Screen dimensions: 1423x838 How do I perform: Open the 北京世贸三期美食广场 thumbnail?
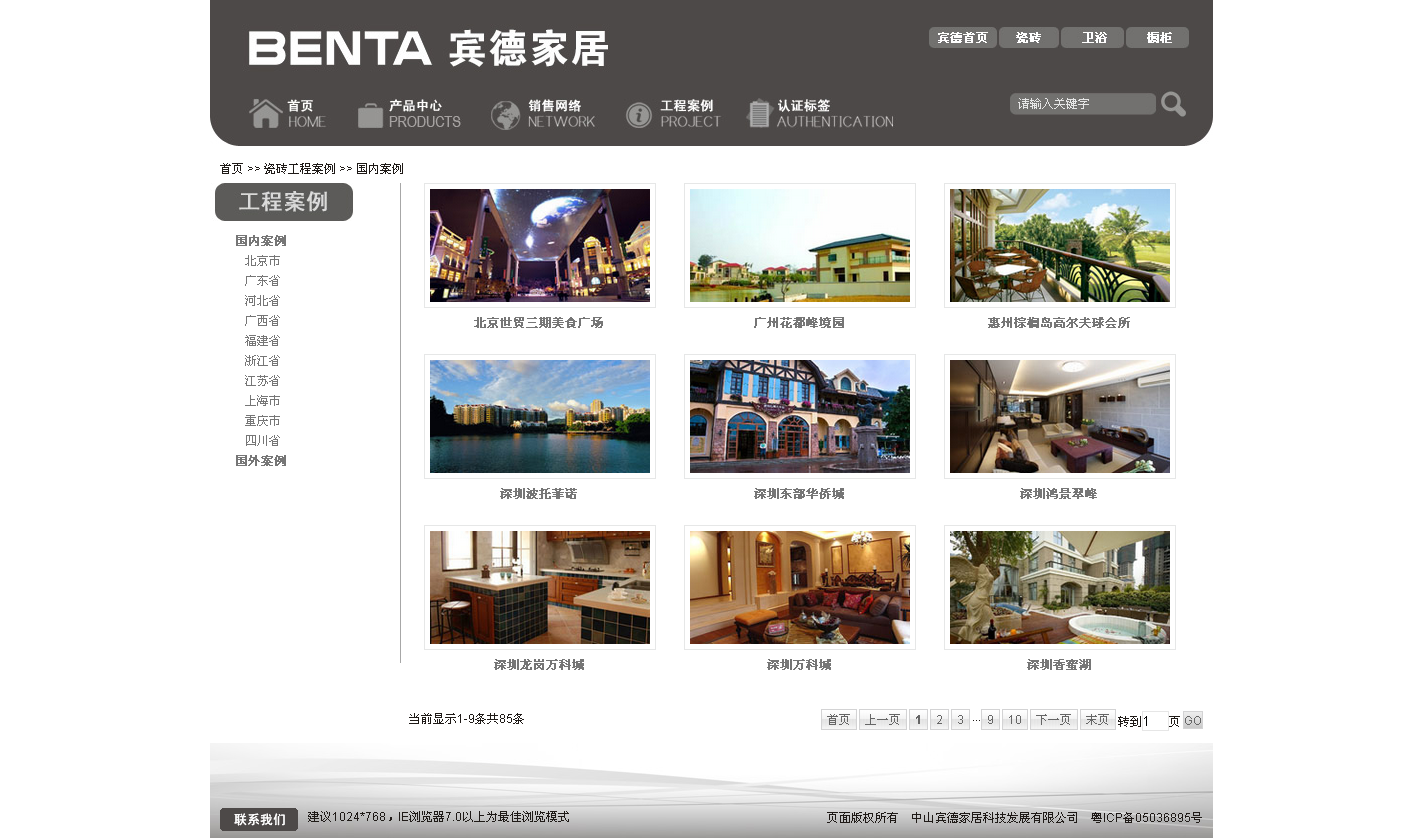(x=540, y=246)
